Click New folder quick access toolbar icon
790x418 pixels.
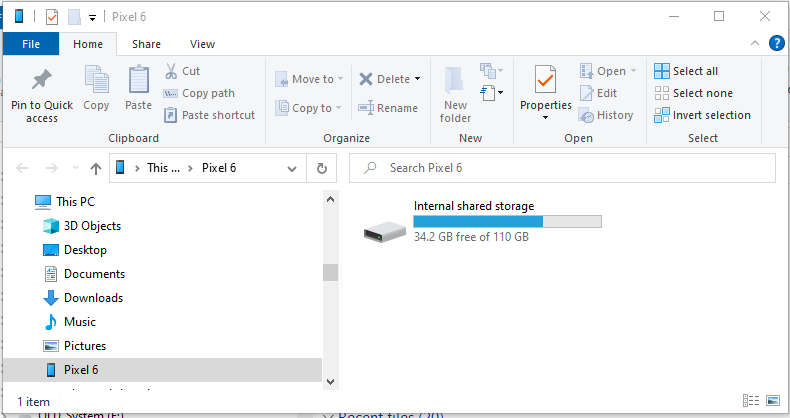click(74, 17)
